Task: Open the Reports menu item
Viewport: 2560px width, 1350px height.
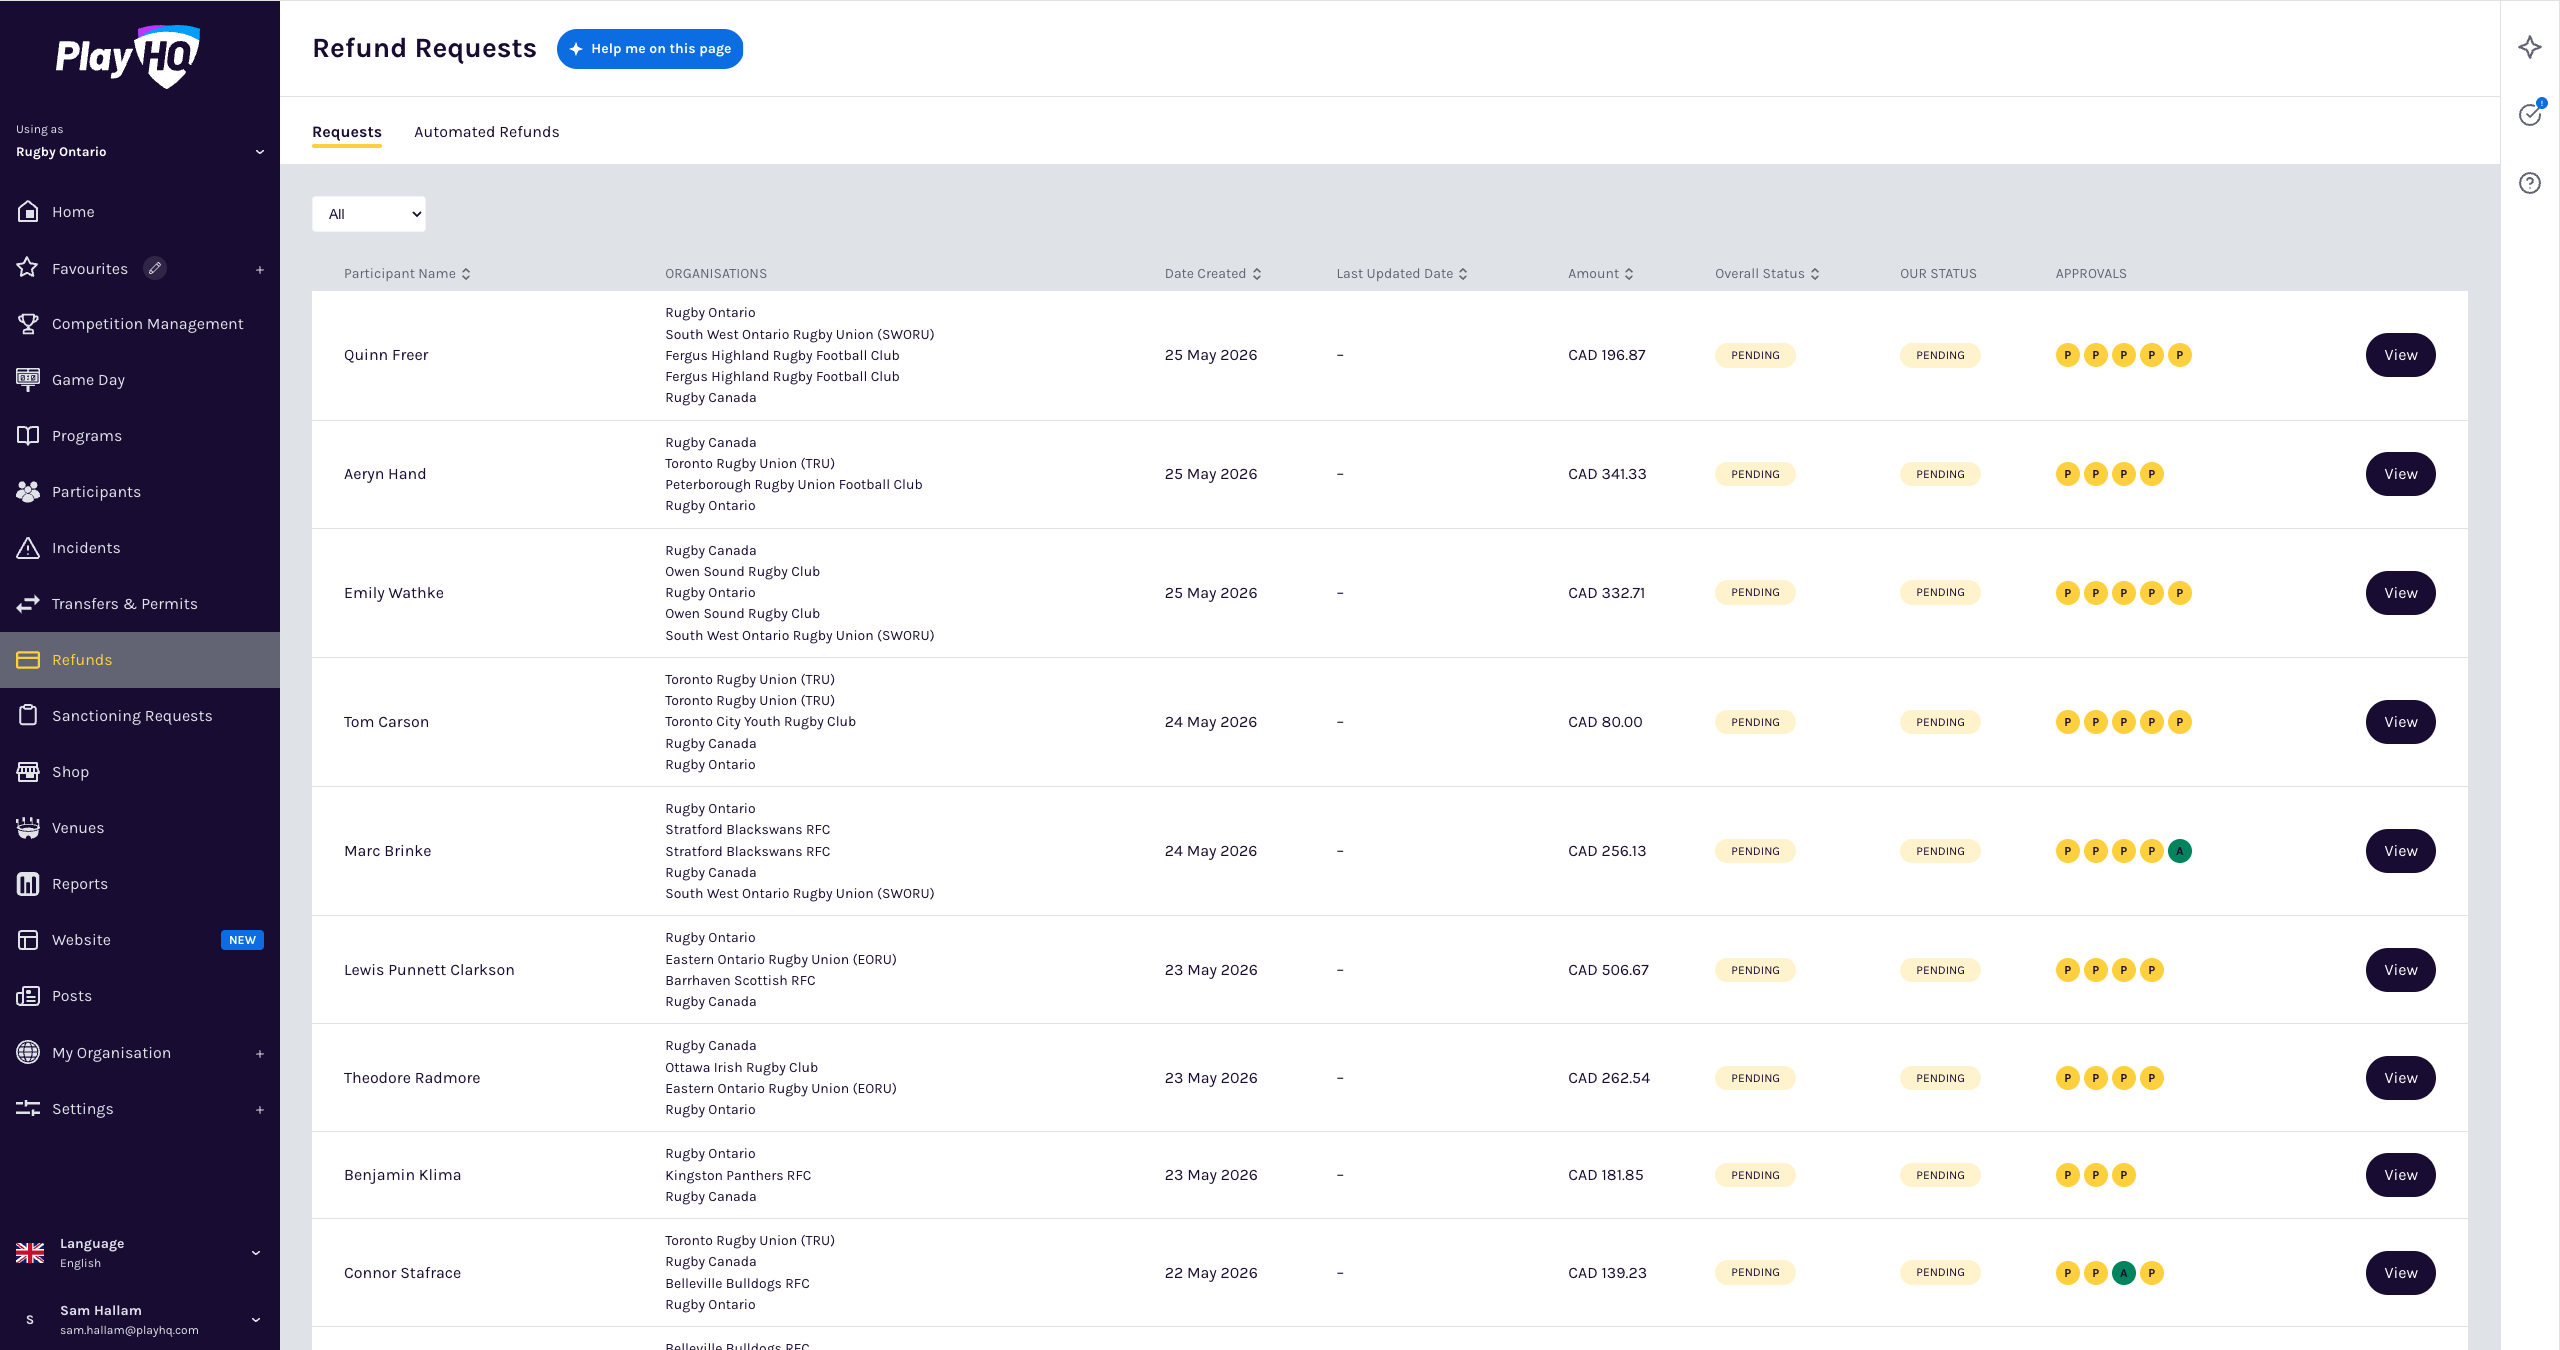Action: (140, 884)
